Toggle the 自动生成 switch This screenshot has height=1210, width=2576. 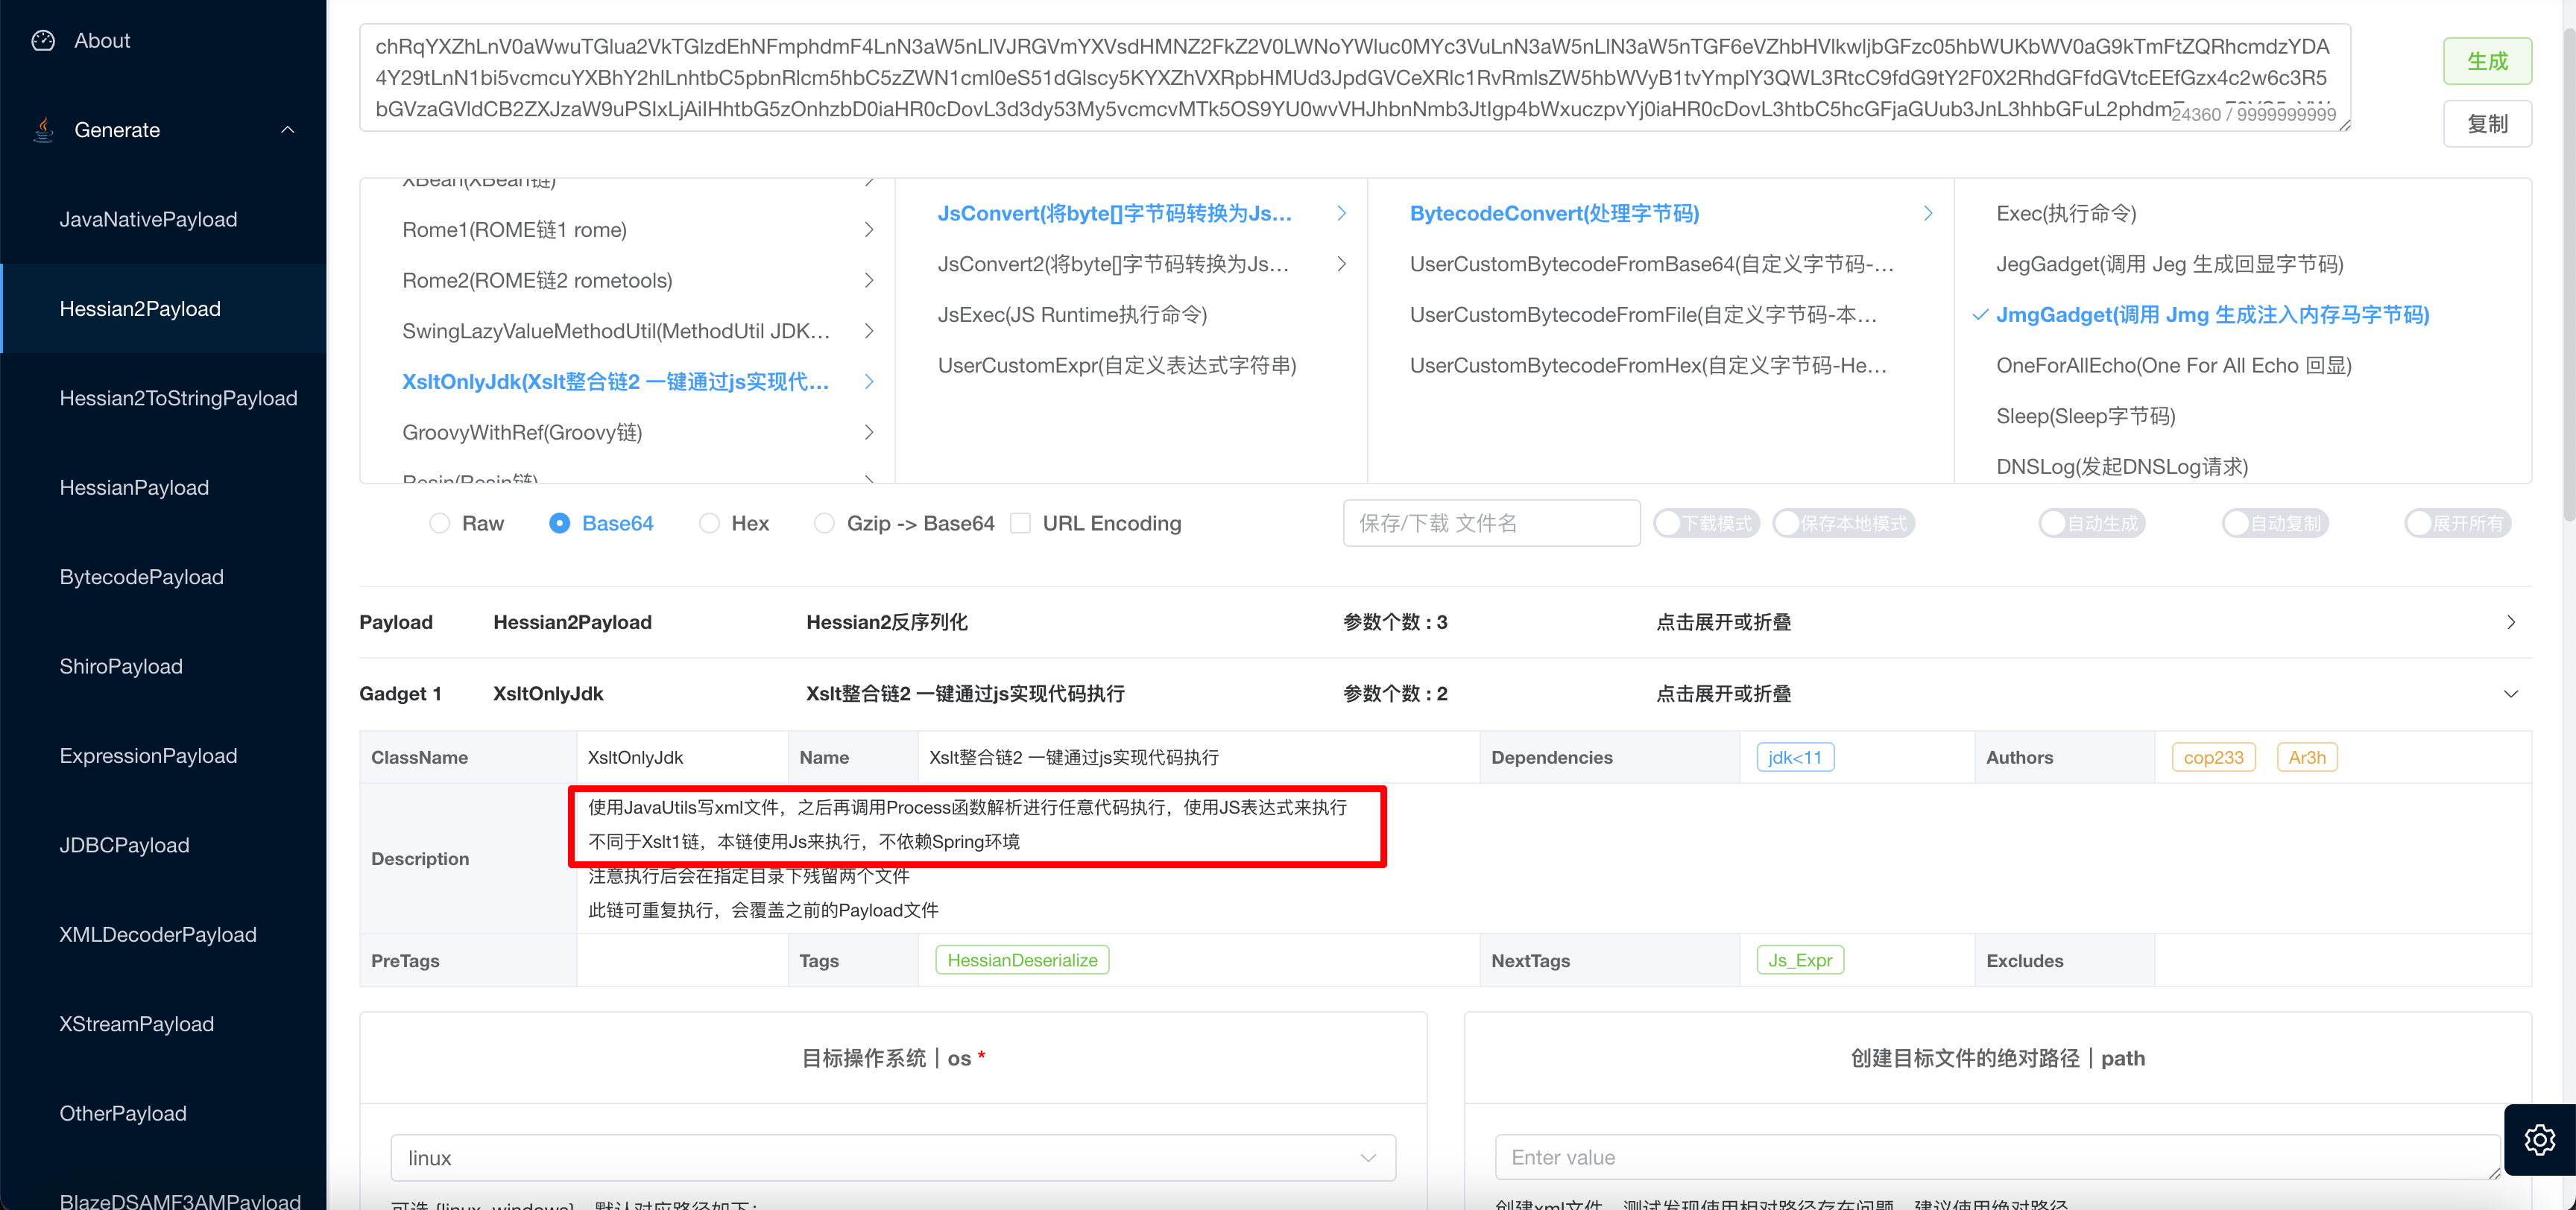point(2091,523)
